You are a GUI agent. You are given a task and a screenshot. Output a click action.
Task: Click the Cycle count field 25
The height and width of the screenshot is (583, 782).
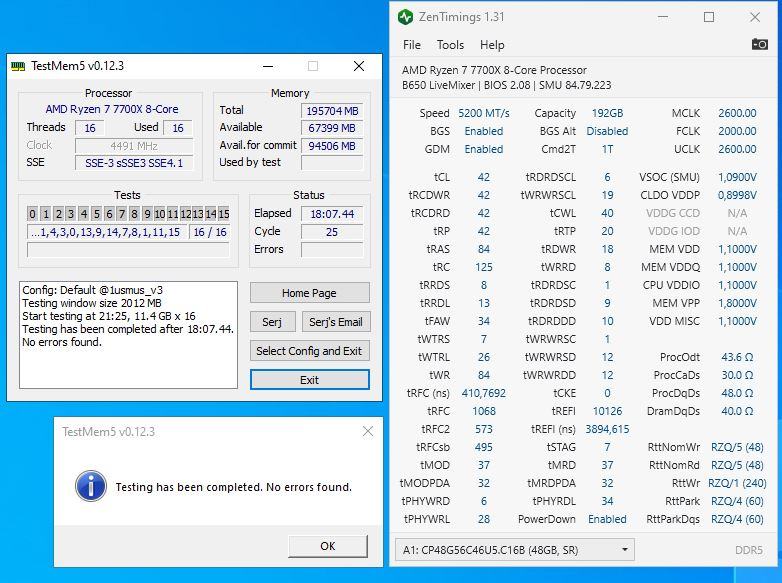[332, 232]
